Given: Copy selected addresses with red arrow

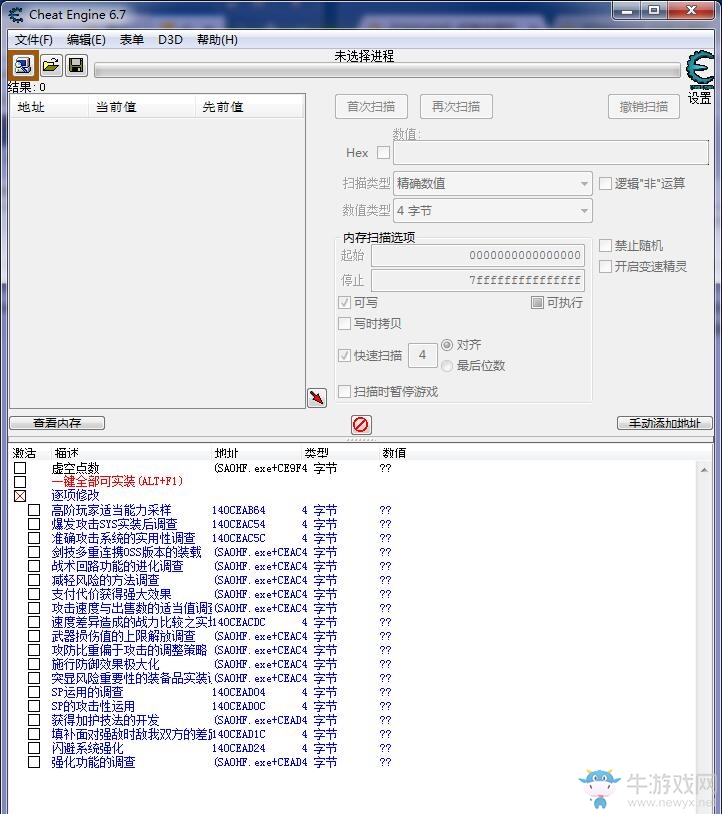Looking at the screenshot, I should 317,398.
